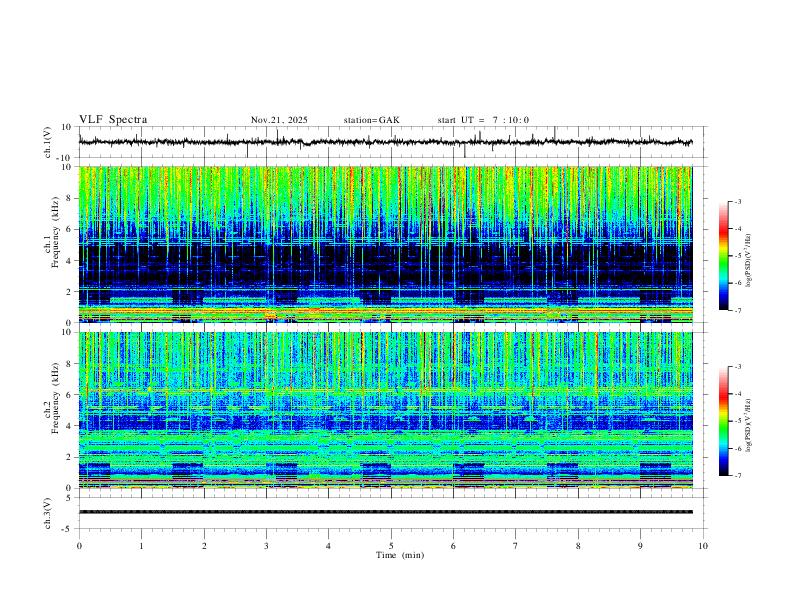
Task: Click the "8" kHz tick on ch.2 axis
Action: coord(70,364)
